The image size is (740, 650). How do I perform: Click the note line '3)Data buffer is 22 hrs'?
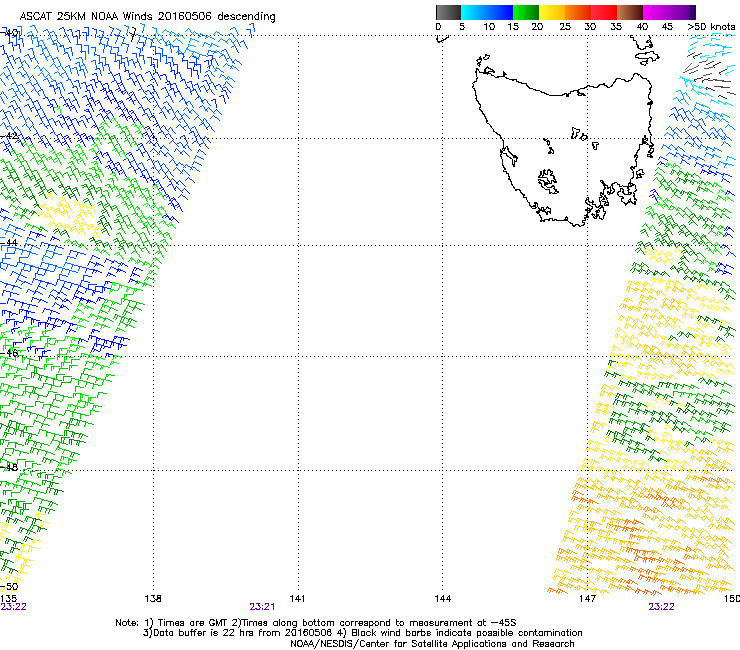362,633
